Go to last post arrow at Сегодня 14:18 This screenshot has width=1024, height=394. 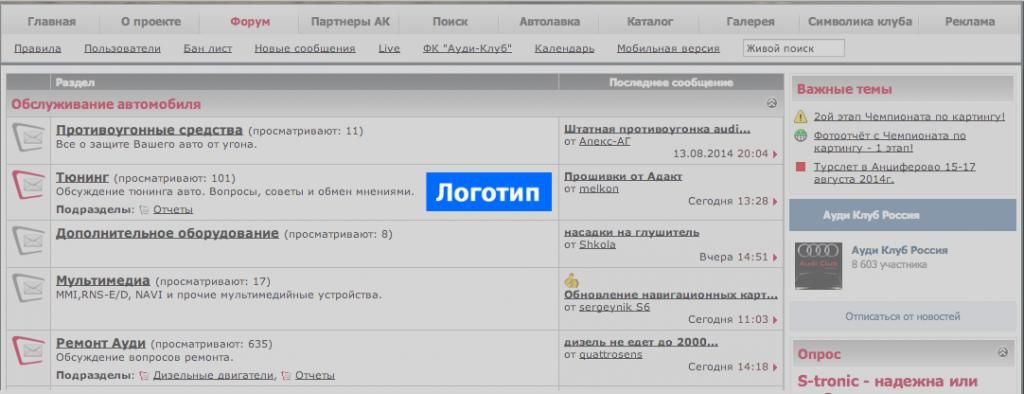(775, 368)
